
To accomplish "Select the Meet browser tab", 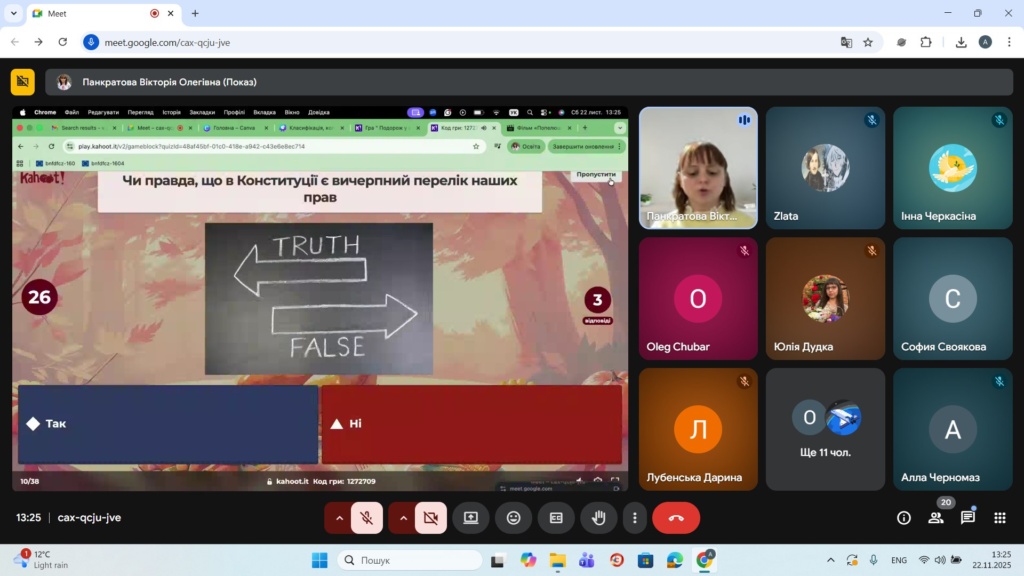I will point(95,14).
